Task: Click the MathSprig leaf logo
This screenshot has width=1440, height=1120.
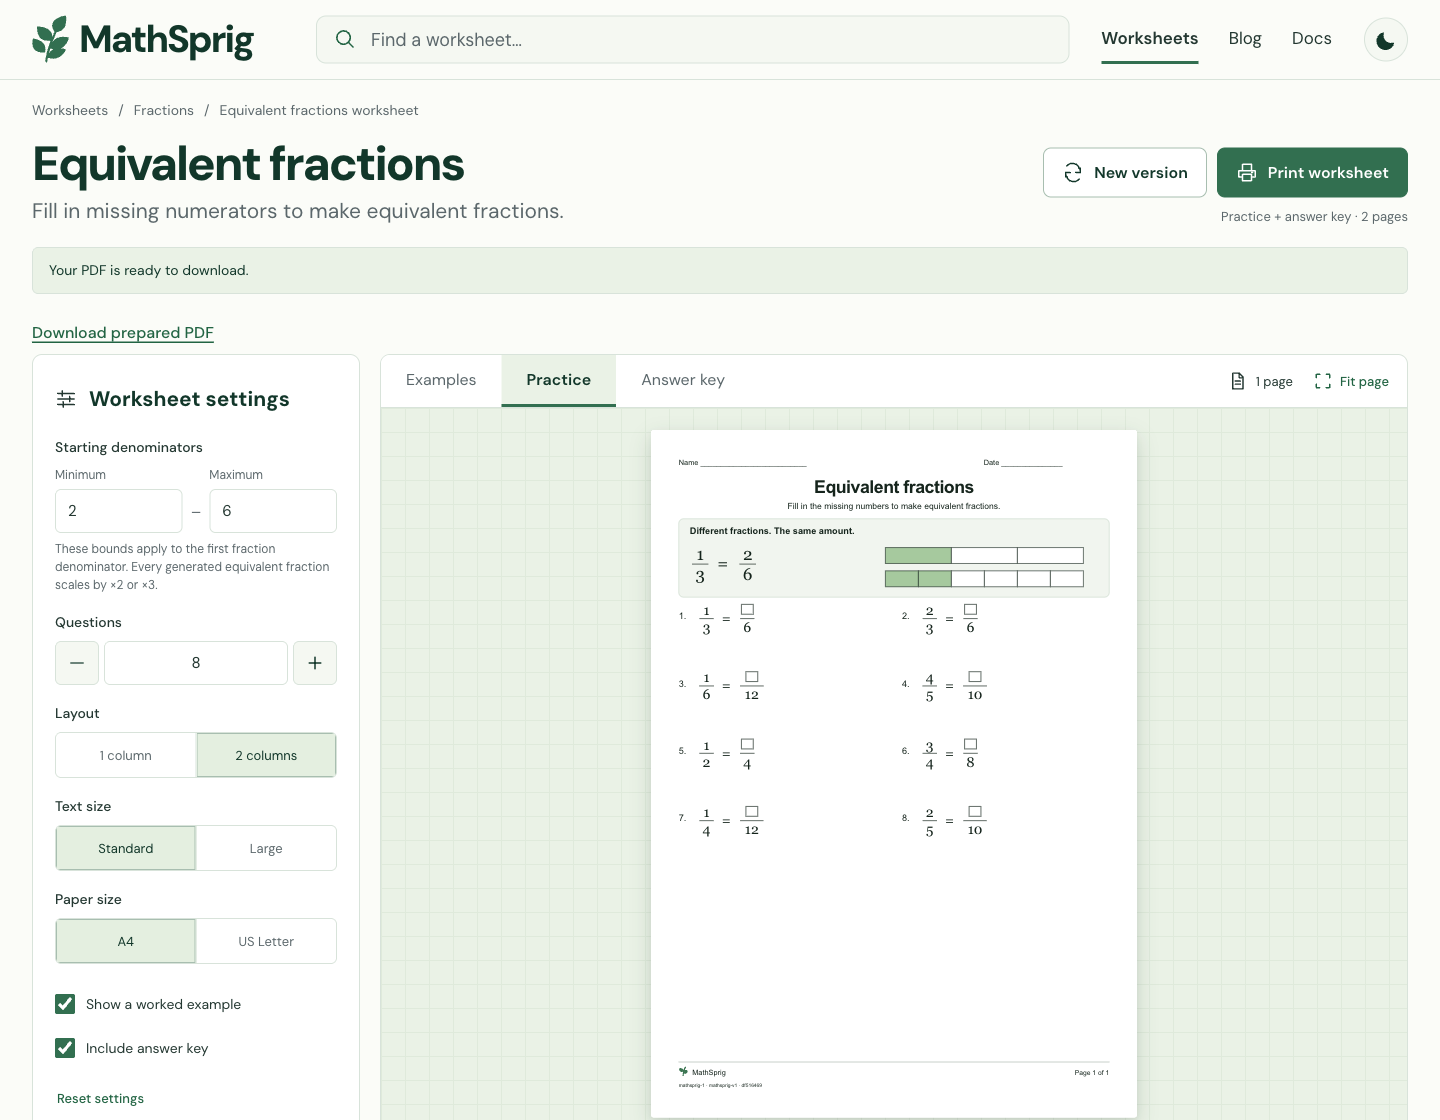Action: coord(51,39)
